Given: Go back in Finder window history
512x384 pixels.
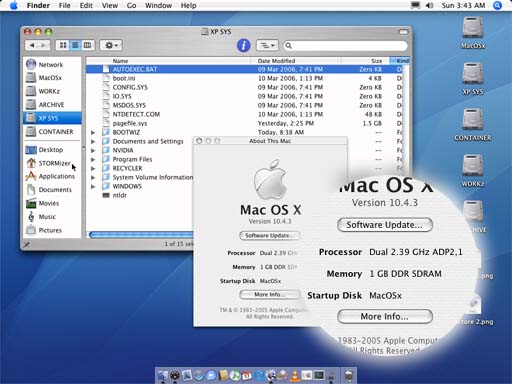Looking at the screenshot, I should tap(31, 45).
